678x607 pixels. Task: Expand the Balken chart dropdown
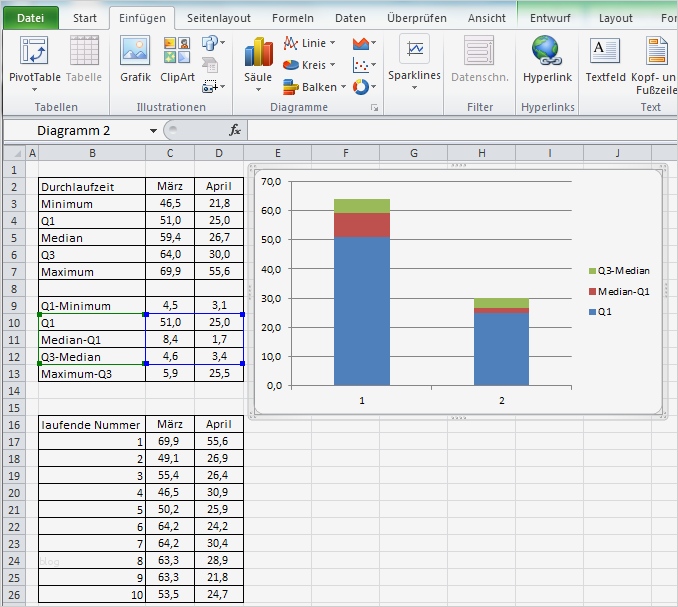pos(343,87)
